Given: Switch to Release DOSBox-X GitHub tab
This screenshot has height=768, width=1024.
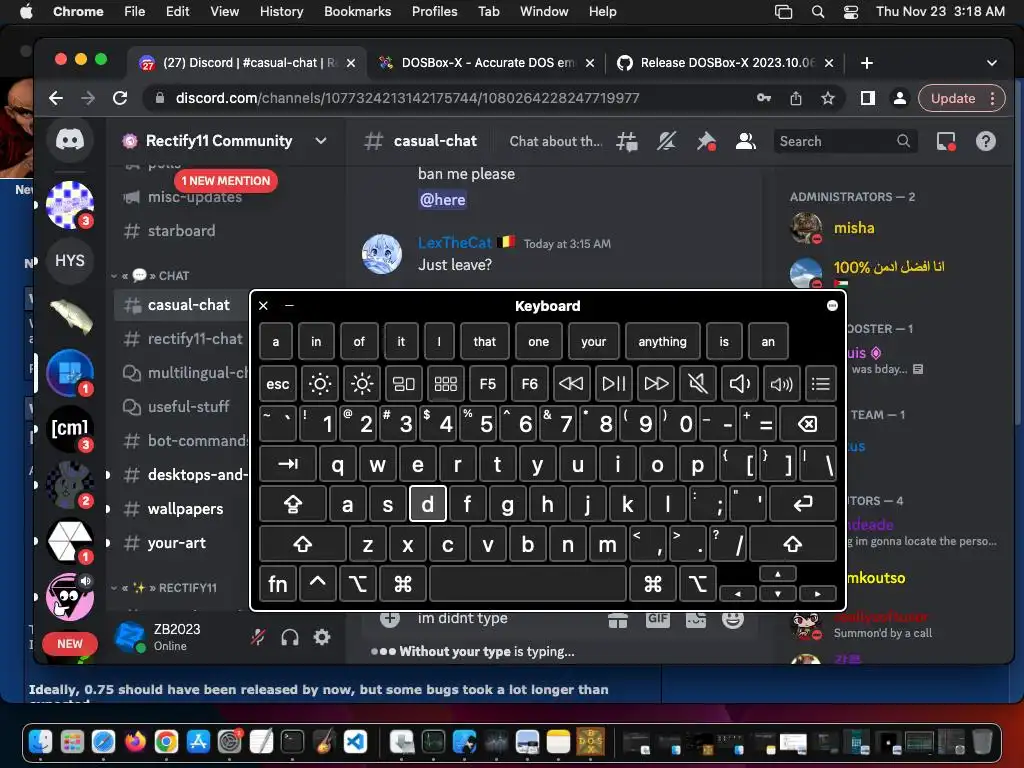Looking at the screenshot, I should click(727, 63).
